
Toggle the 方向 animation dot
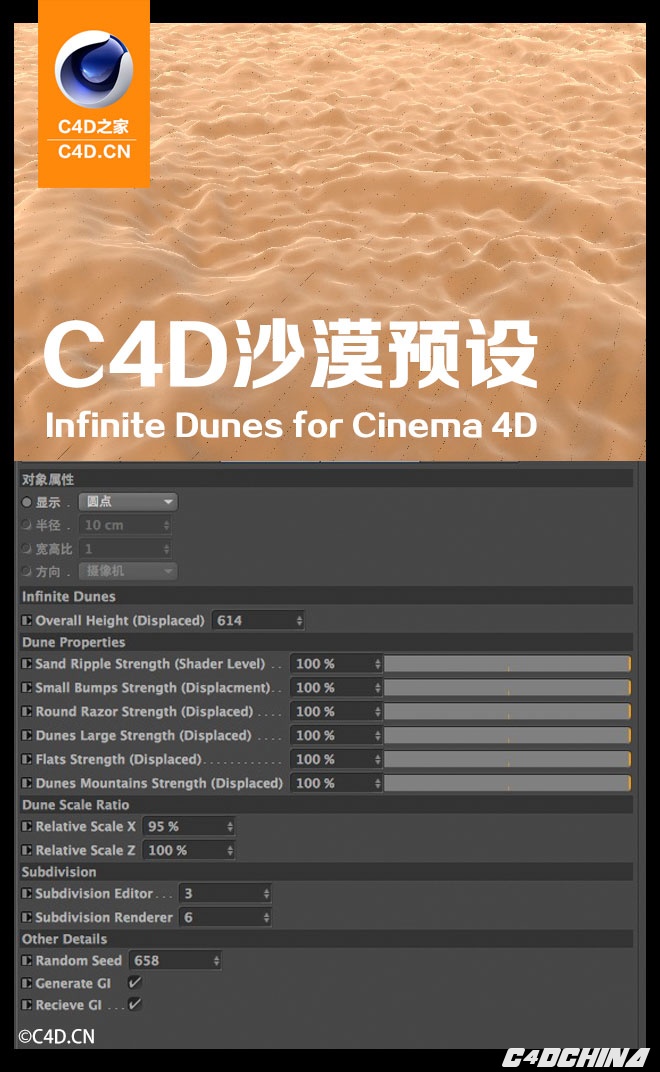[27, 571]
